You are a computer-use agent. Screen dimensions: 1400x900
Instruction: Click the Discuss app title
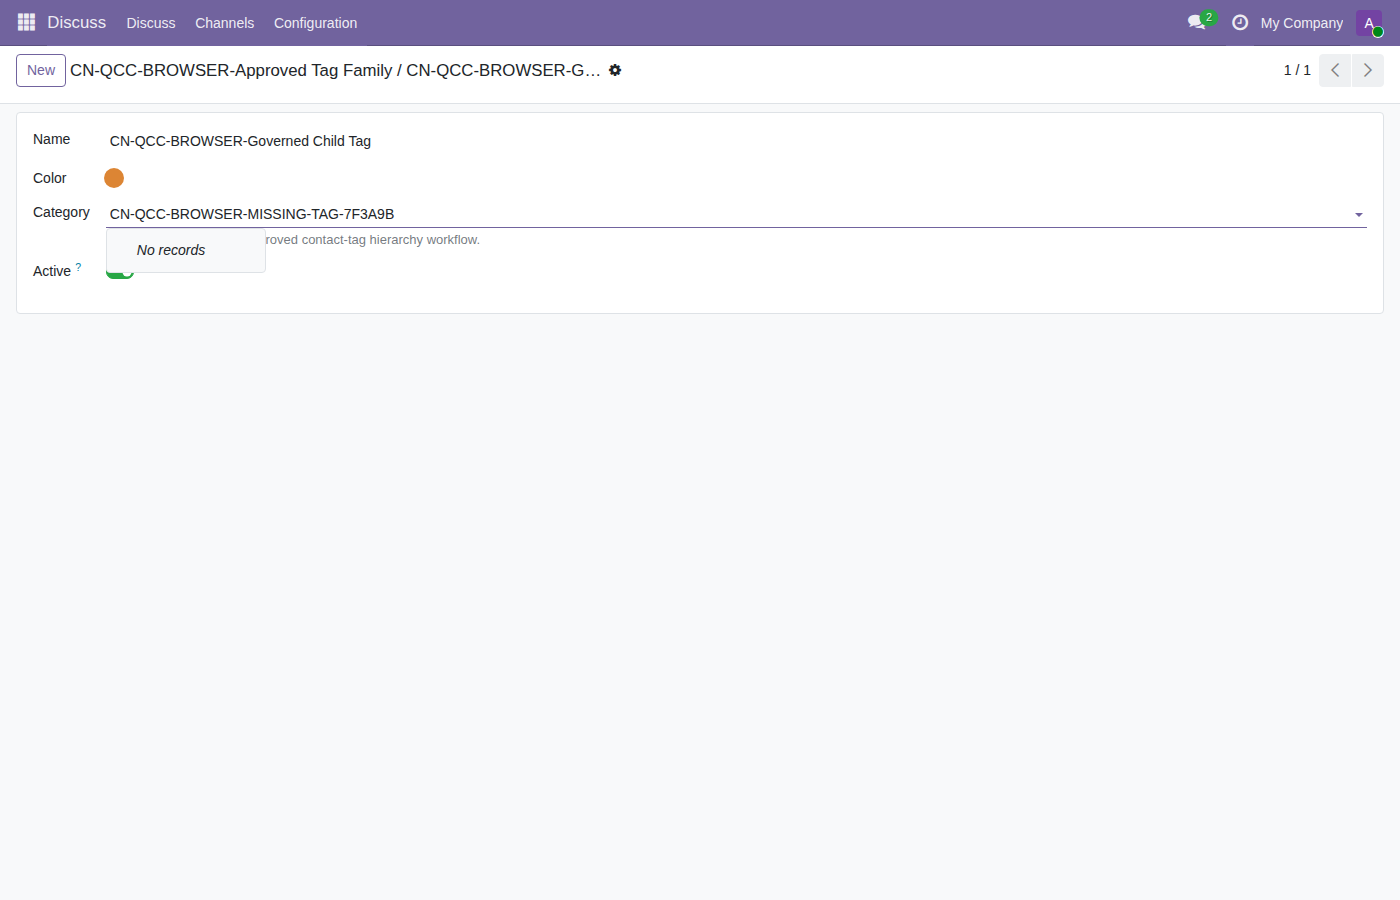tap(76, 22)
